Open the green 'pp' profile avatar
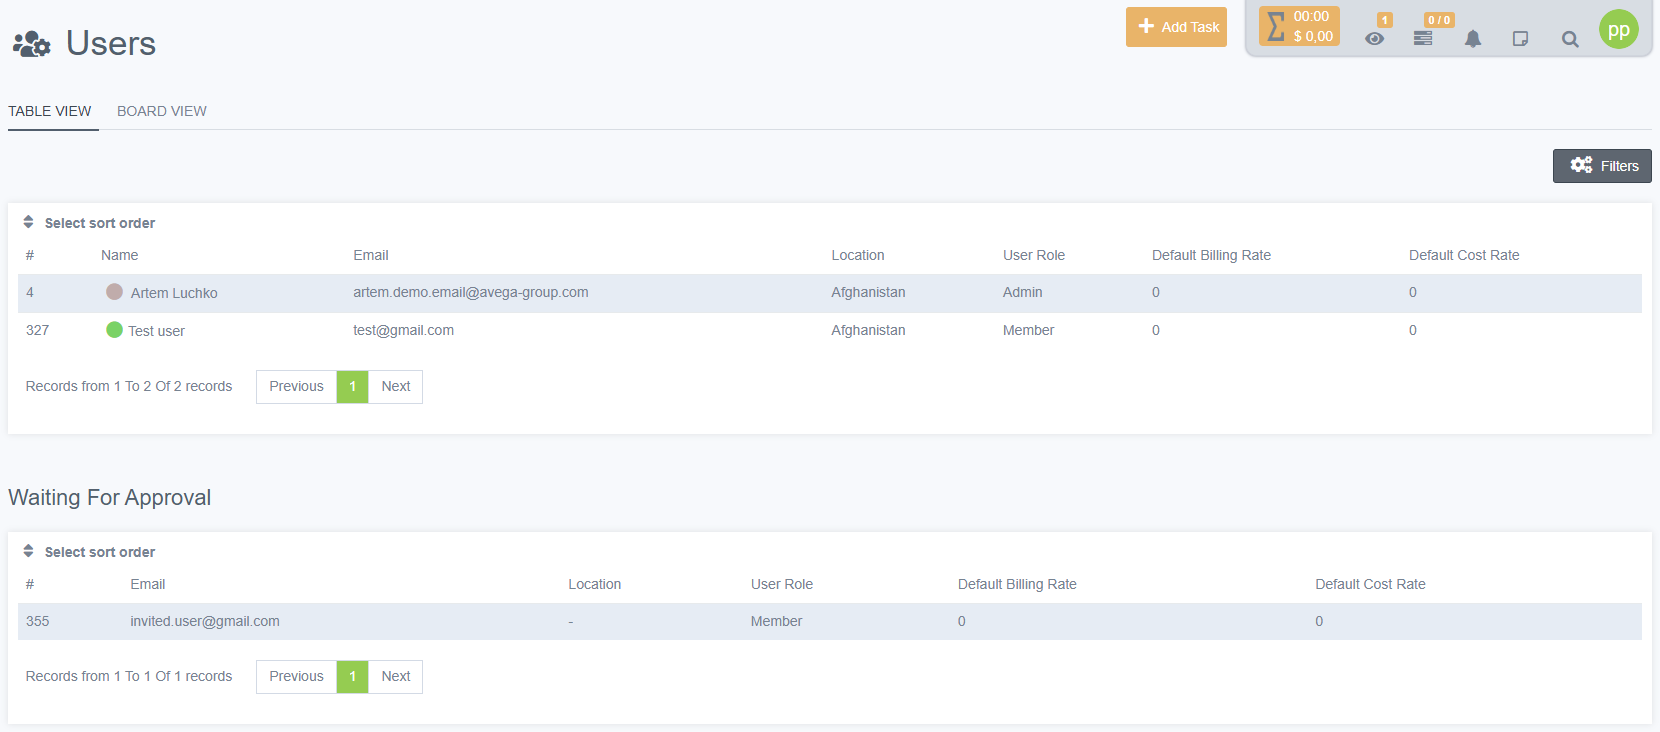 click(1618, 29)
